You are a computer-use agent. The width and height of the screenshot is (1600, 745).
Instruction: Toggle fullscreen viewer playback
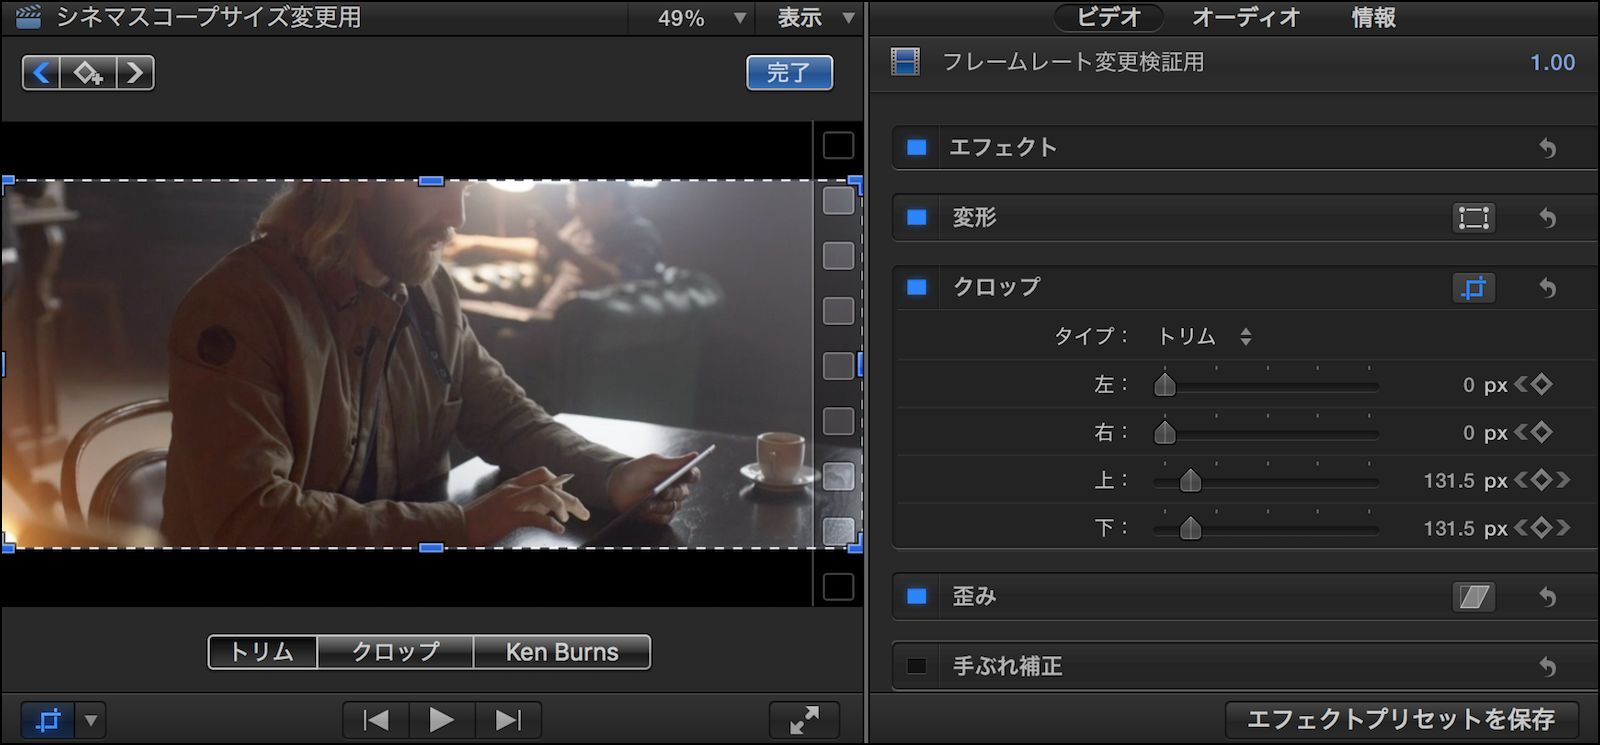pyautogui.click(x=804, y=720)
